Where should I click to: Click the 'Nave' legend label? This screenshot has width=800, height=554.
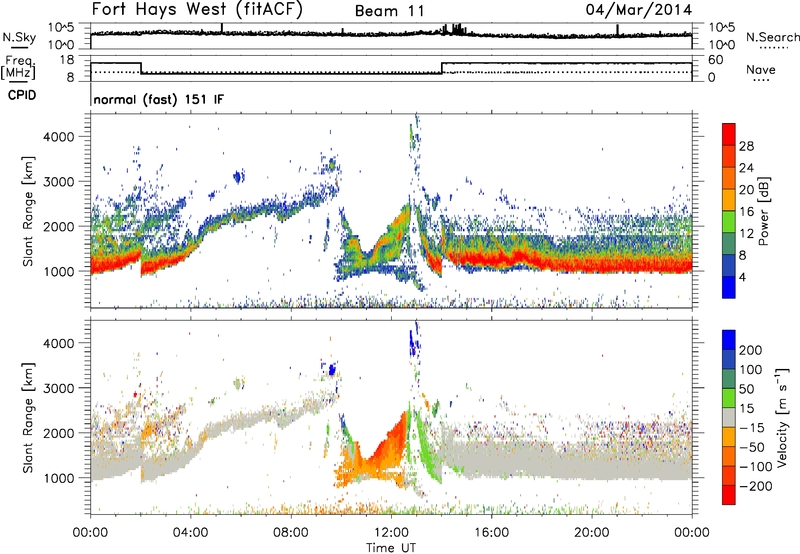point(761,70)
